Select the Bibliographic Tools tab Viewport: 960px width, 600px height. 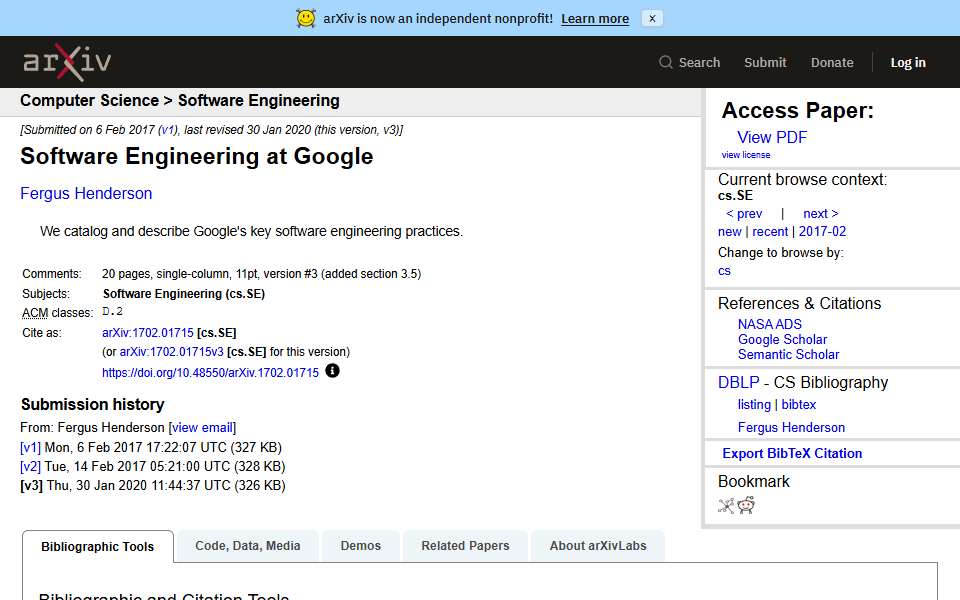click(x=97, y=546)
